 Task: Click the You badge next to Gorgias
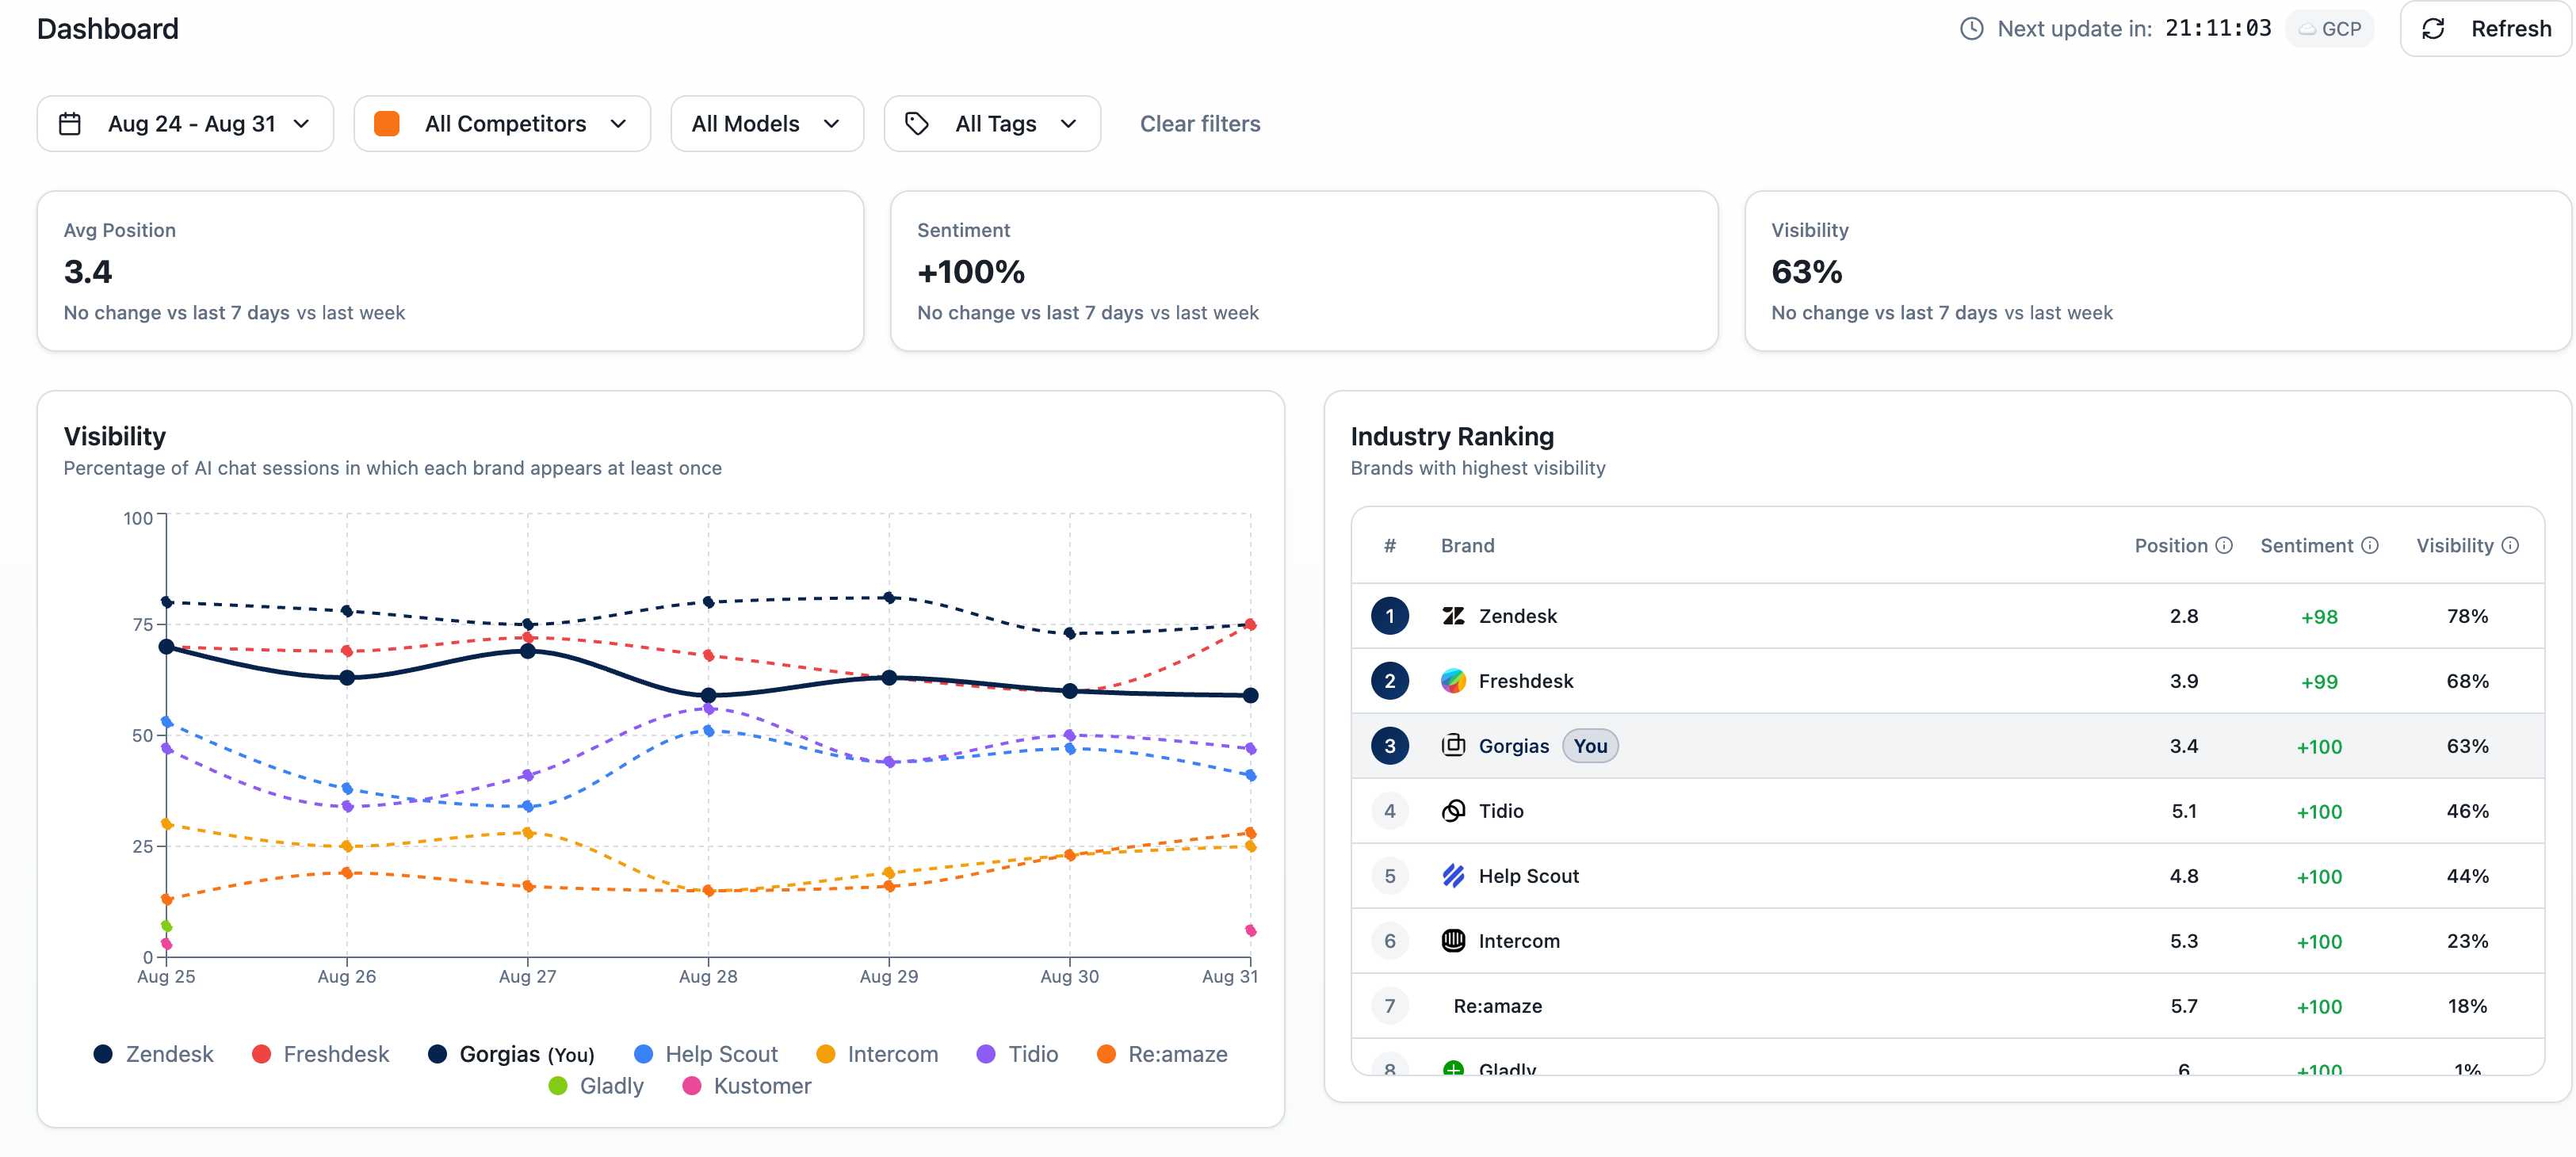(x=1590, y=746)
